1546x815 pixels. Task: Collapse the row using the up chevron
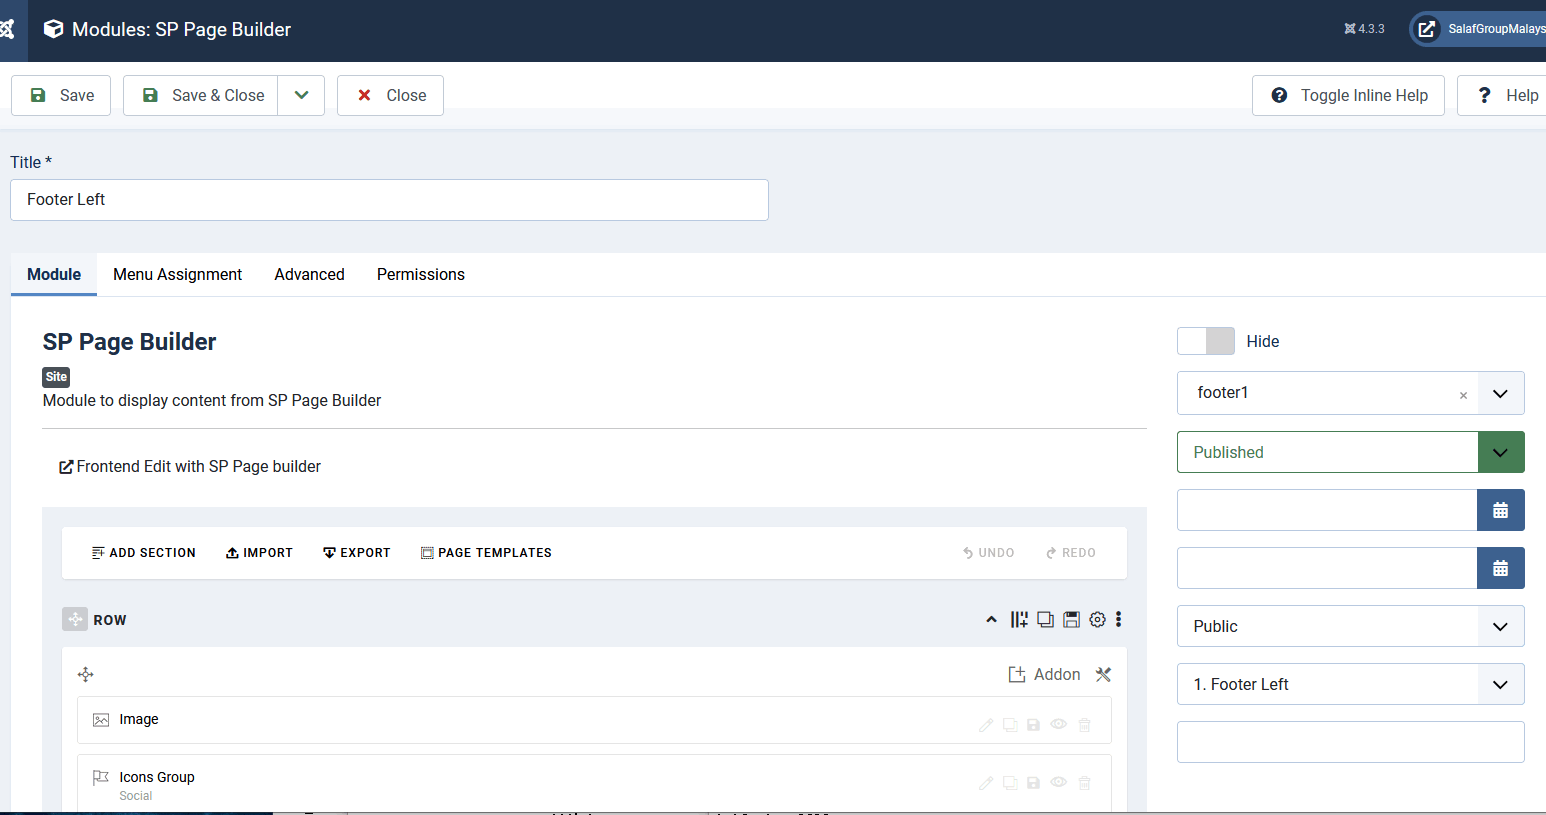coord(991,620)
